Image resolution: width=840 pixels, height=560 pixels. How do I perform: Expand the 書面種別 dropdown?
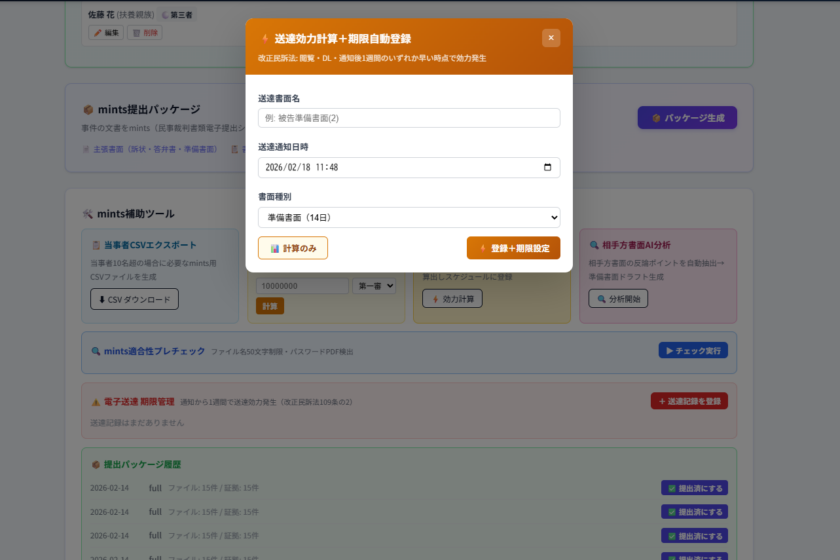pyautogui.click(x=409, y=217)
